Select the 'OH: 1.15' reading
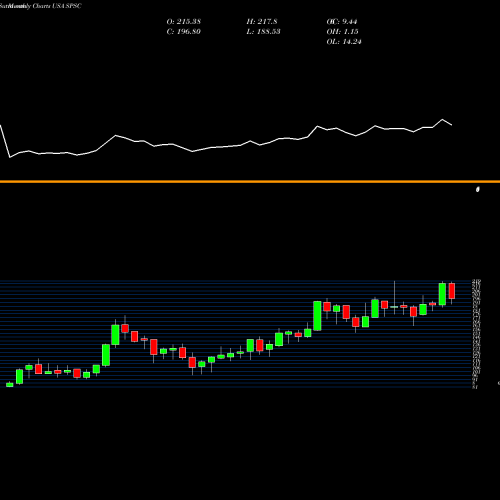500x500 pixels. tap(342, 32)
